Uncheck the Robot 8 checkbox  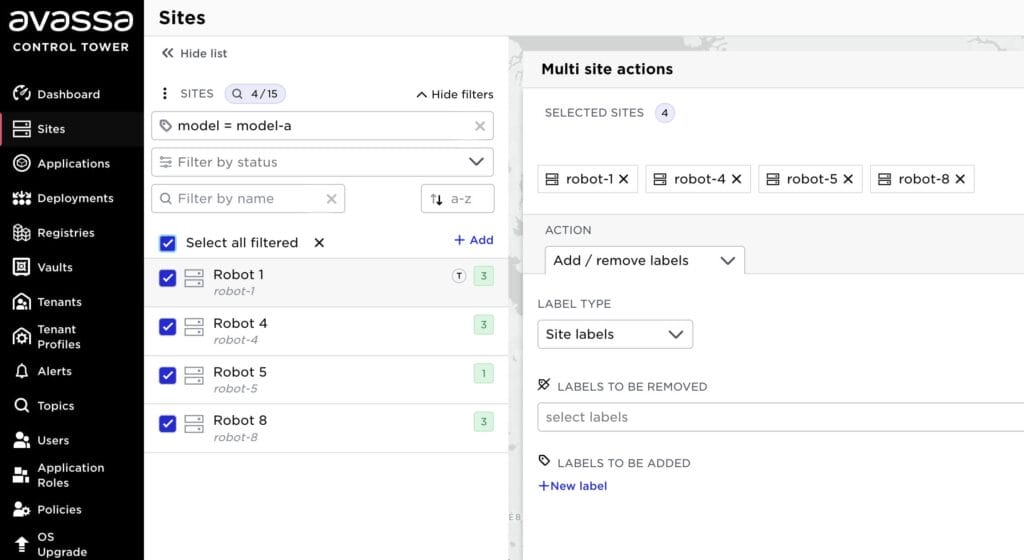(x=168, y=424)
